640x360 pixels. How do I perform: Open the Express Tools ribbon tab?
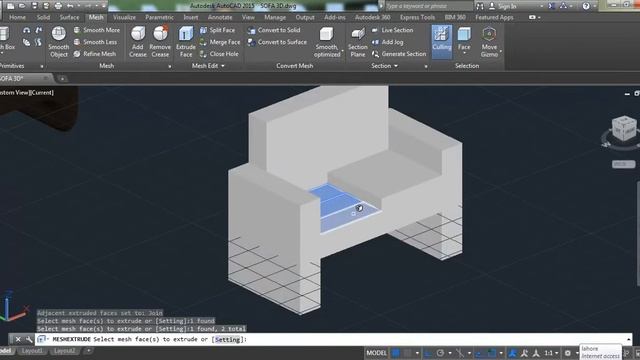417,17
